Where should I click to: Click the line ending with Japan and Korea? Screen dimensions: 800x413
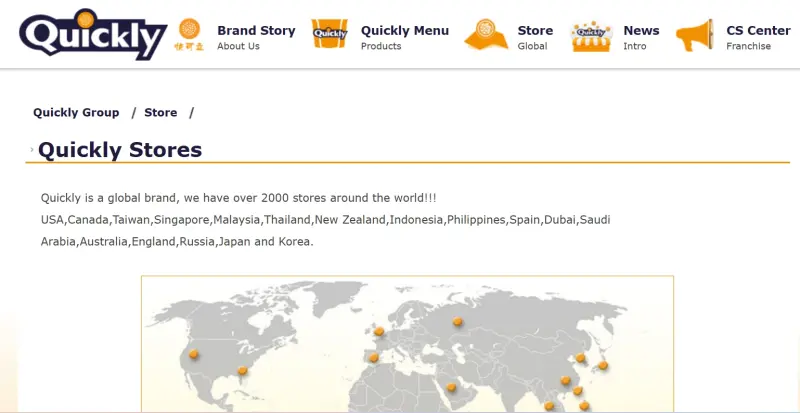(177, 241)
